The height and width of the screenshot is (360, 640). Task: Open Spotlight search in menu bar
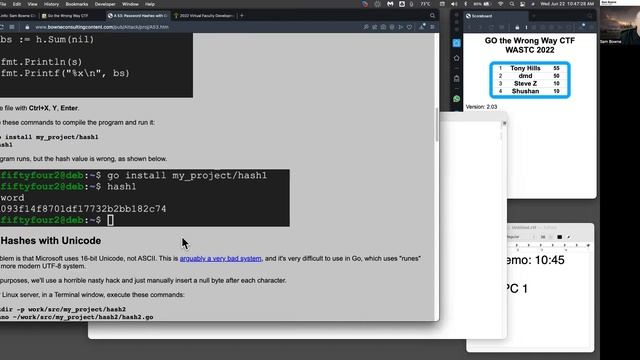point(512,4)
